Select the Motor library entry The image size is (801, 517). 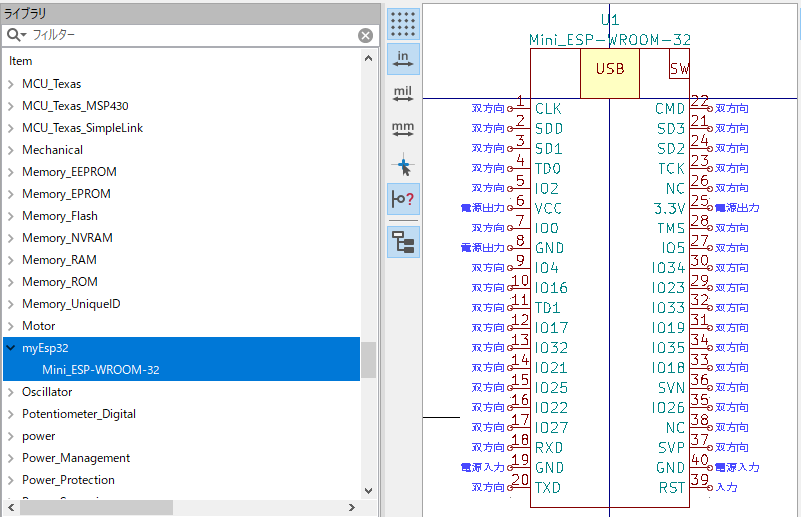(x=38, y=326)
